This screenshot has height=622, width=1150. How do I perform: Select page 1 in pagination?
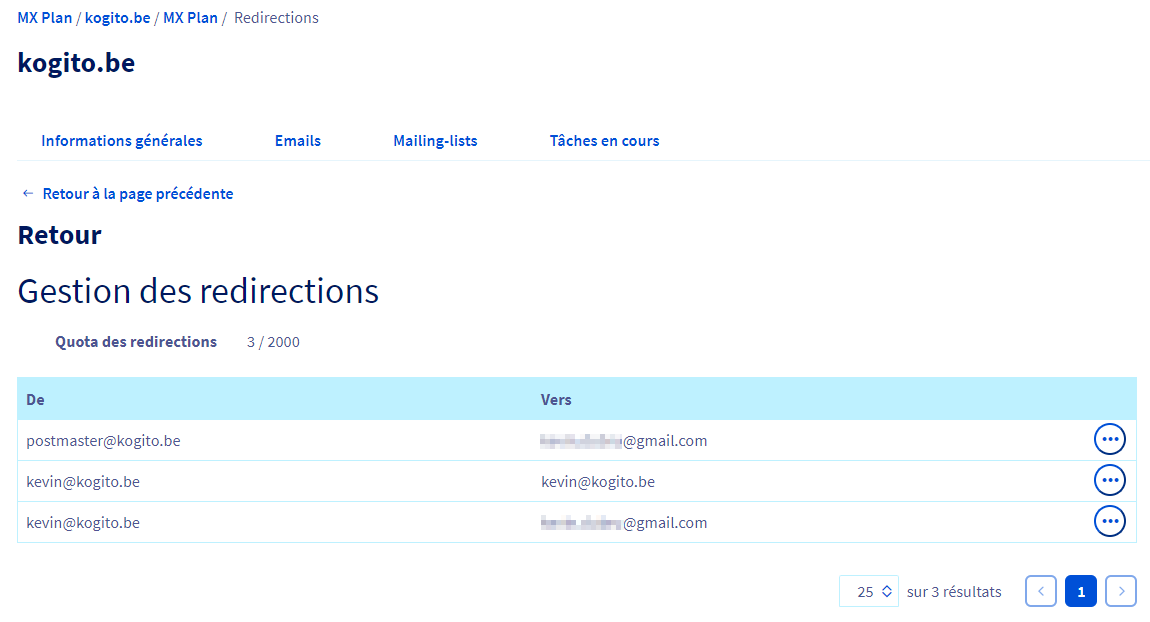[x=1081, y=591]
